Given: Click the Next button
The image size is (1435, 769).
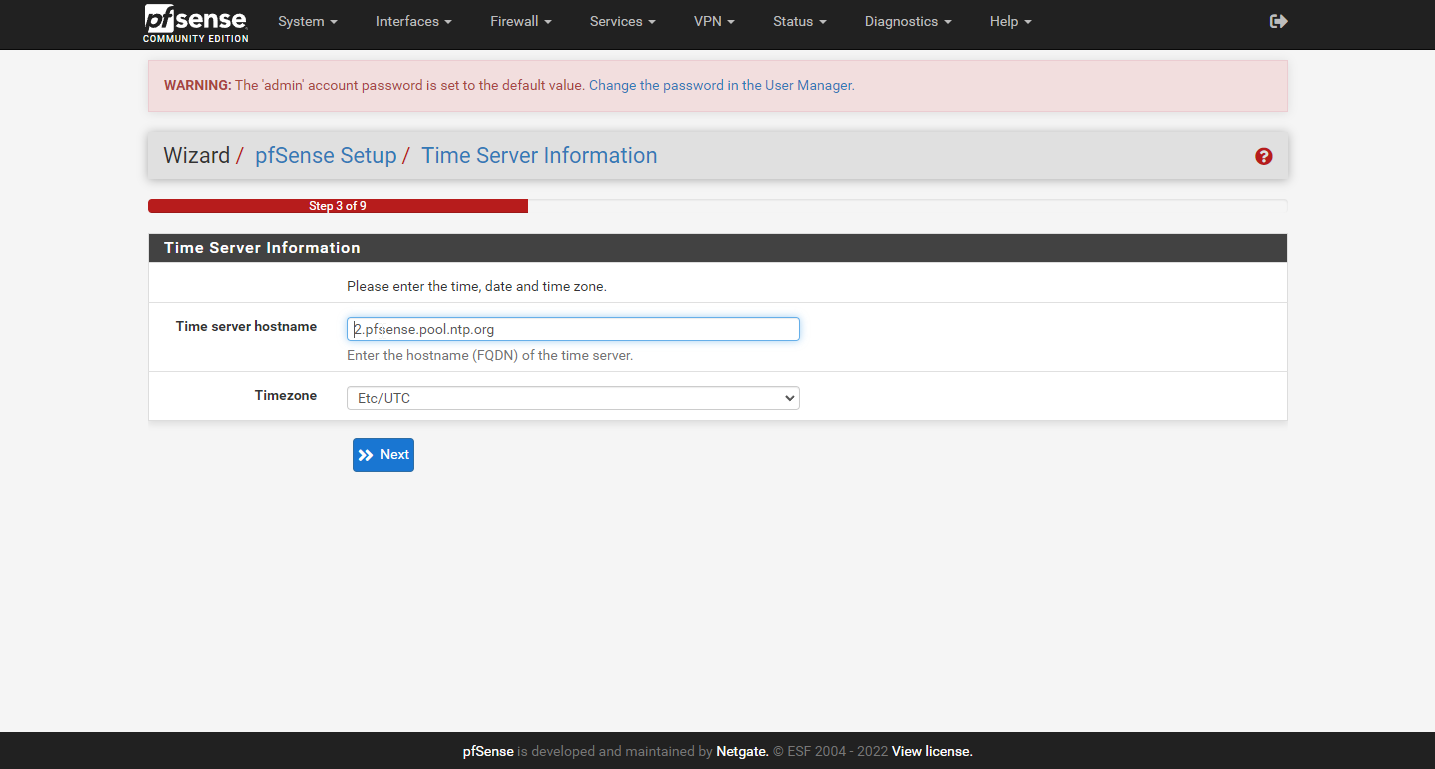Looking at the screenshot, I should pos(383,455).
